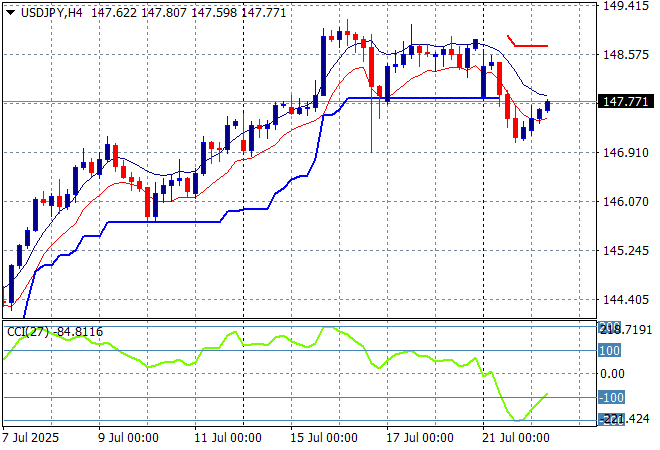The image size is (660, 450).
Task: Click the 17 Jul 00:00 date label
Action: click(x=420, y=437)
